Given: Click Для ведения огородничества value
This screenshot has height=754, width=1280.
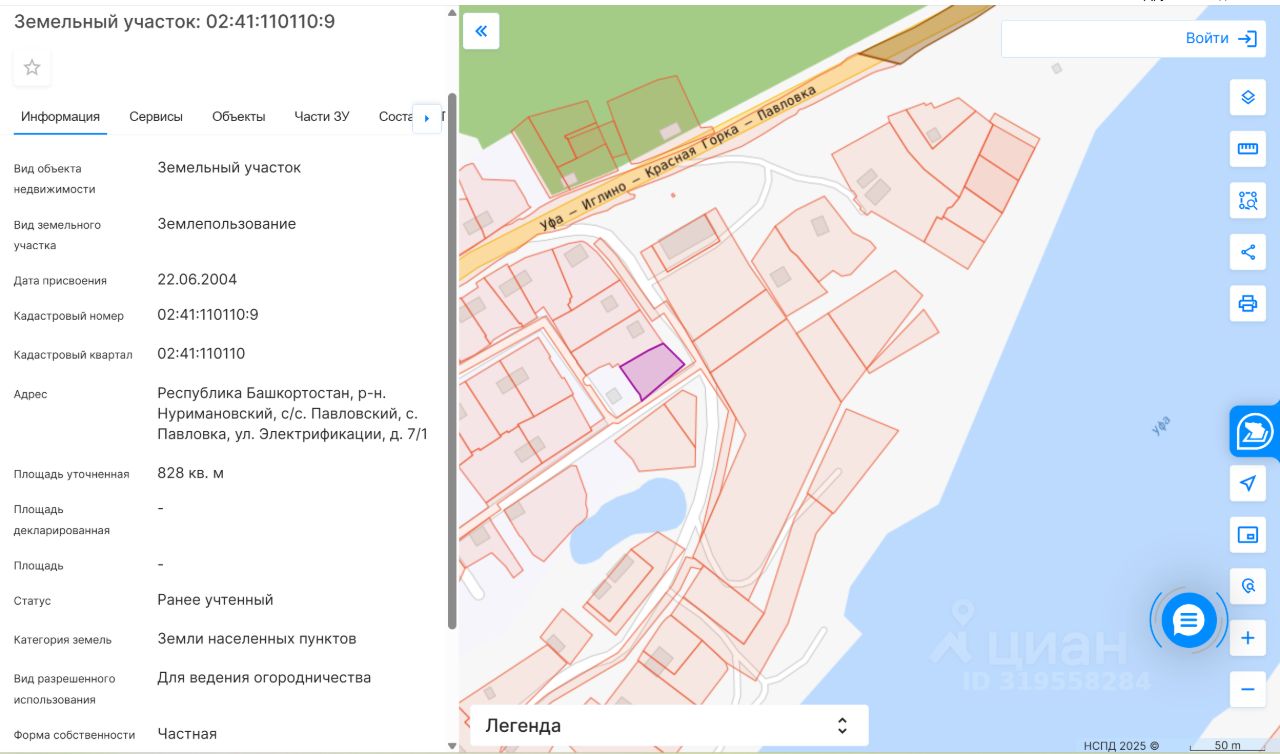Looking at the screenshot, I should [x=264, y=678].
